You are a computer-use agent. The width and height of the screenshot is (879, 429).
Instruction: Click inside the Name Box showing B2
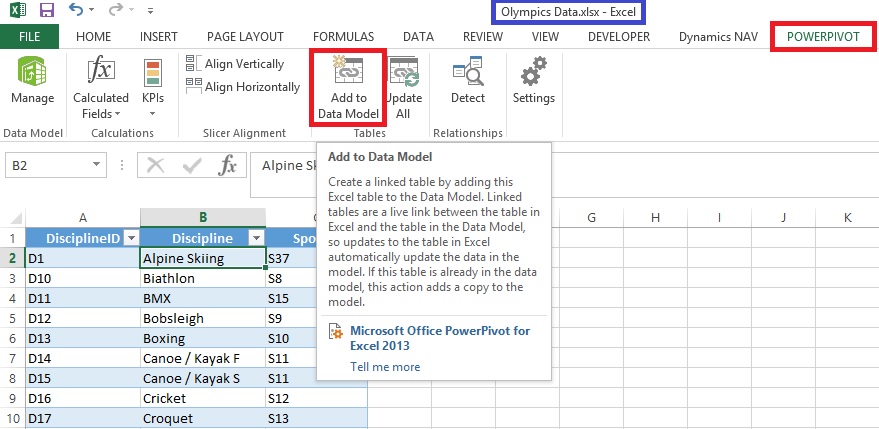(47, 165)
